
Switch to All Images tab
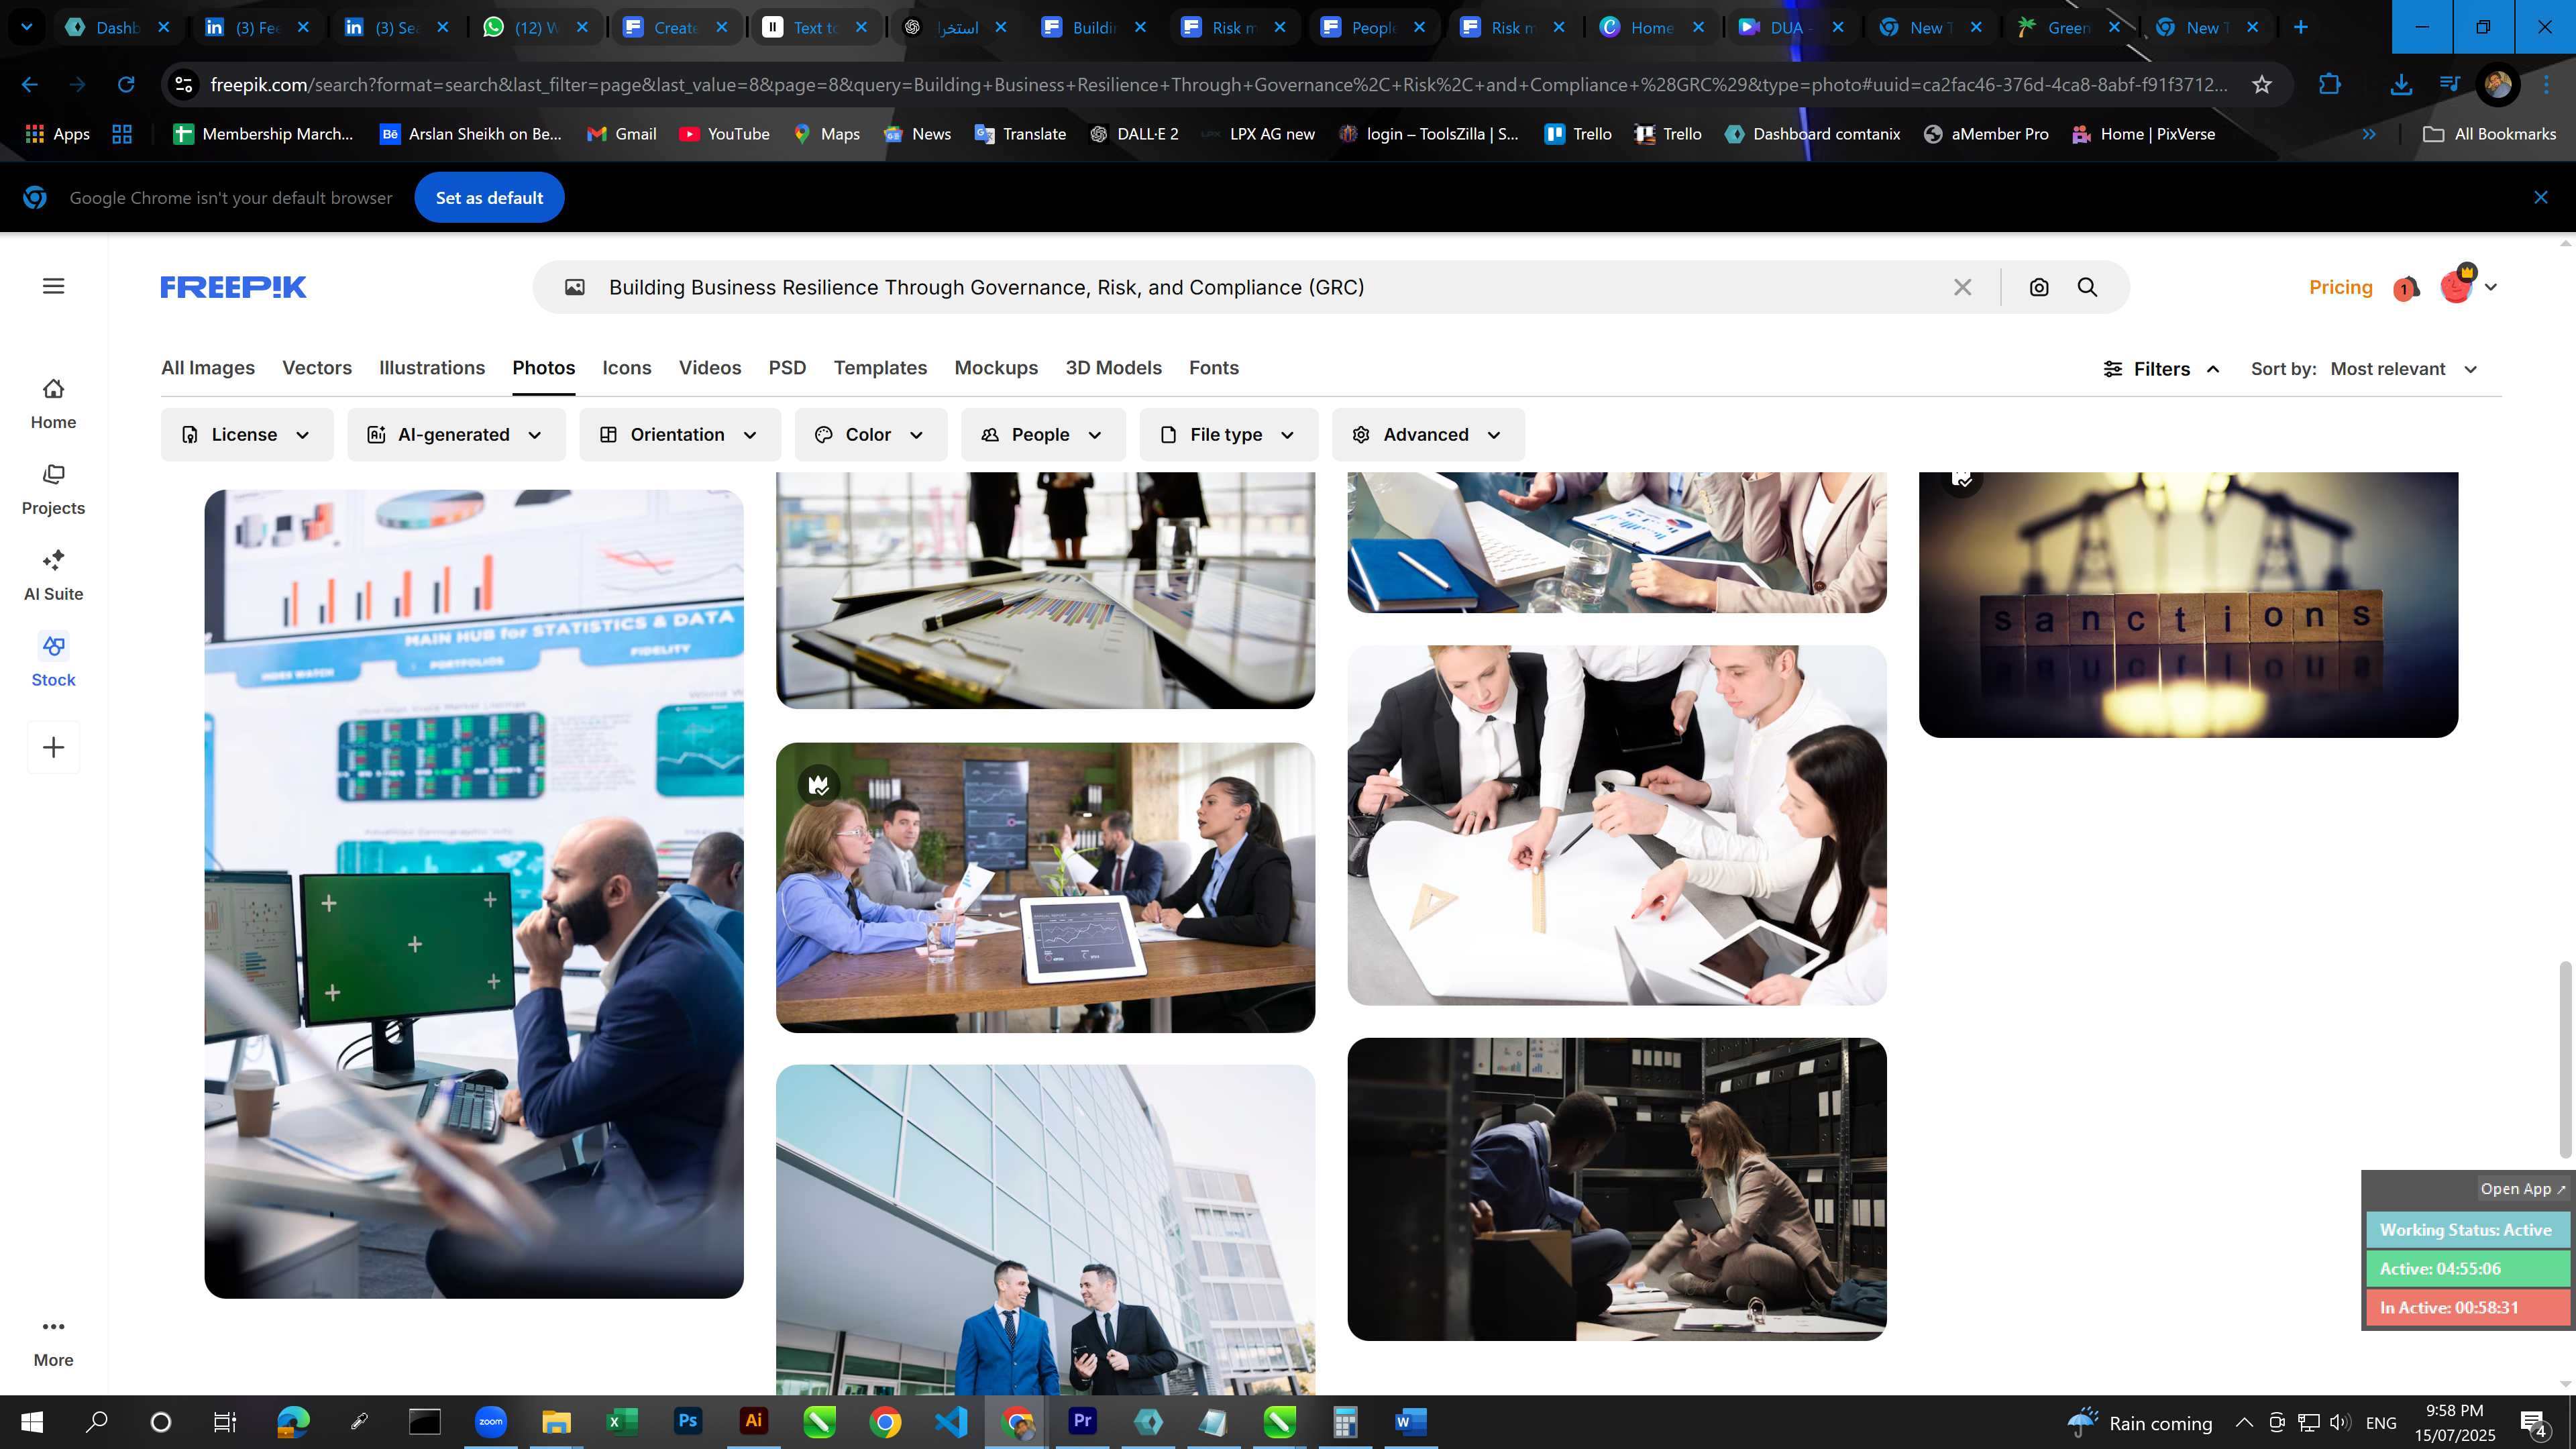[208, 368]
